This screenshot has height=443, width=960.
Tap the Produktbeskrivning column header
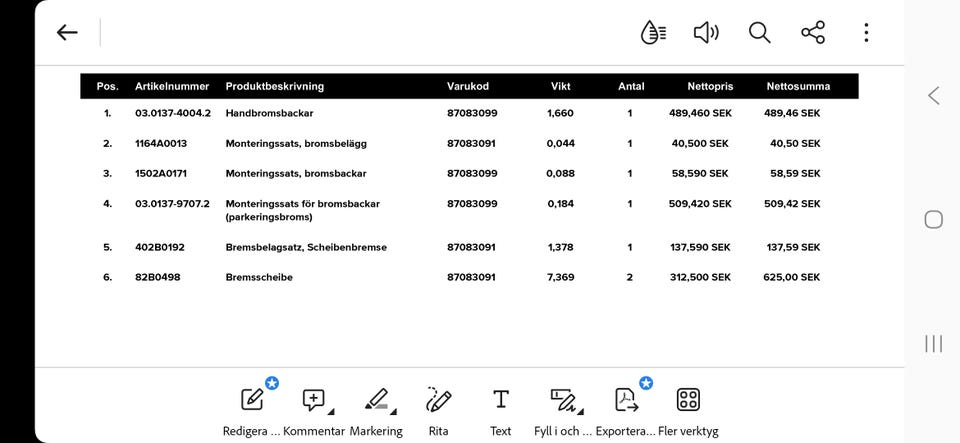coord(275,87)
